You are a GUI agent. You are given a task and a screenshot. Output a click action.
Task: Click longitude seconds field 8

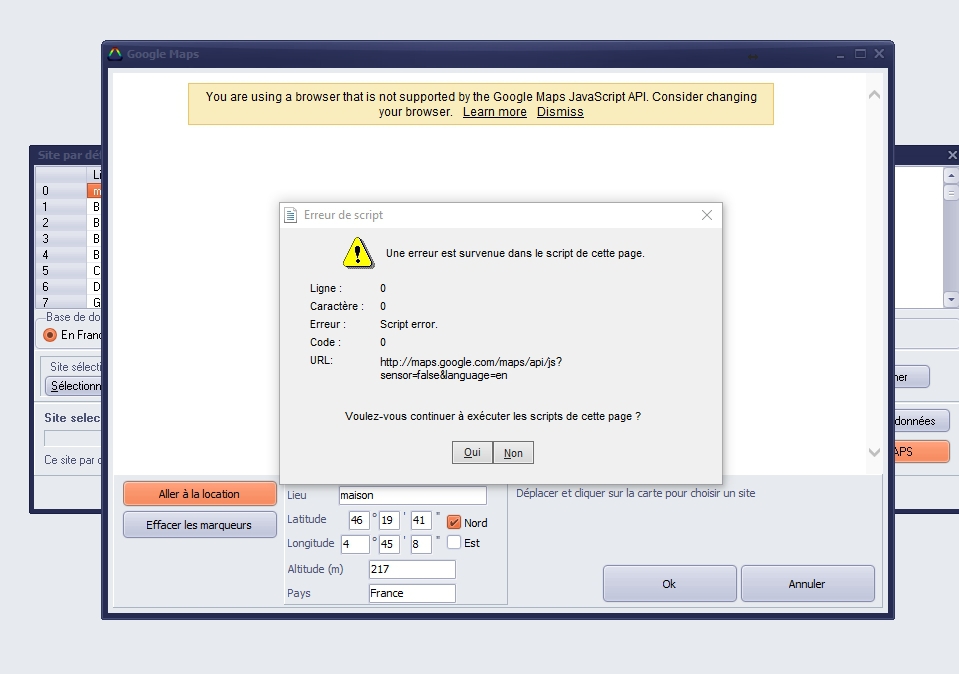[421, 544]
